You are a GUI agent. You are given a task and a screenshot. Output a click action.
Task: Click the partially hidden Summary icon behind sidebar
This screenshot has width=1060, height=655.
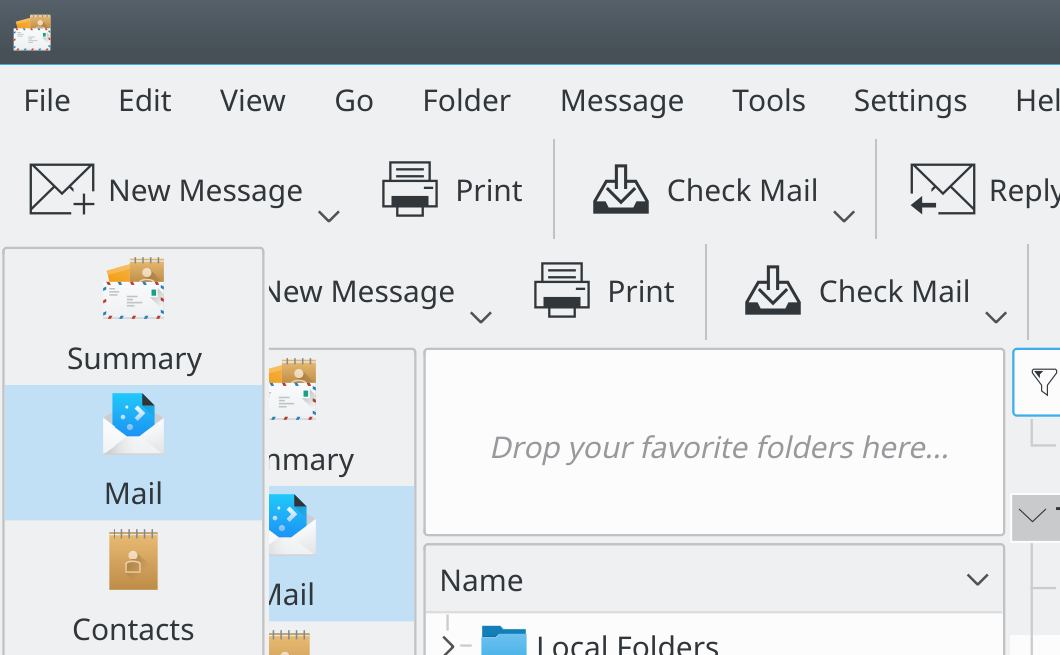(293, 389)
